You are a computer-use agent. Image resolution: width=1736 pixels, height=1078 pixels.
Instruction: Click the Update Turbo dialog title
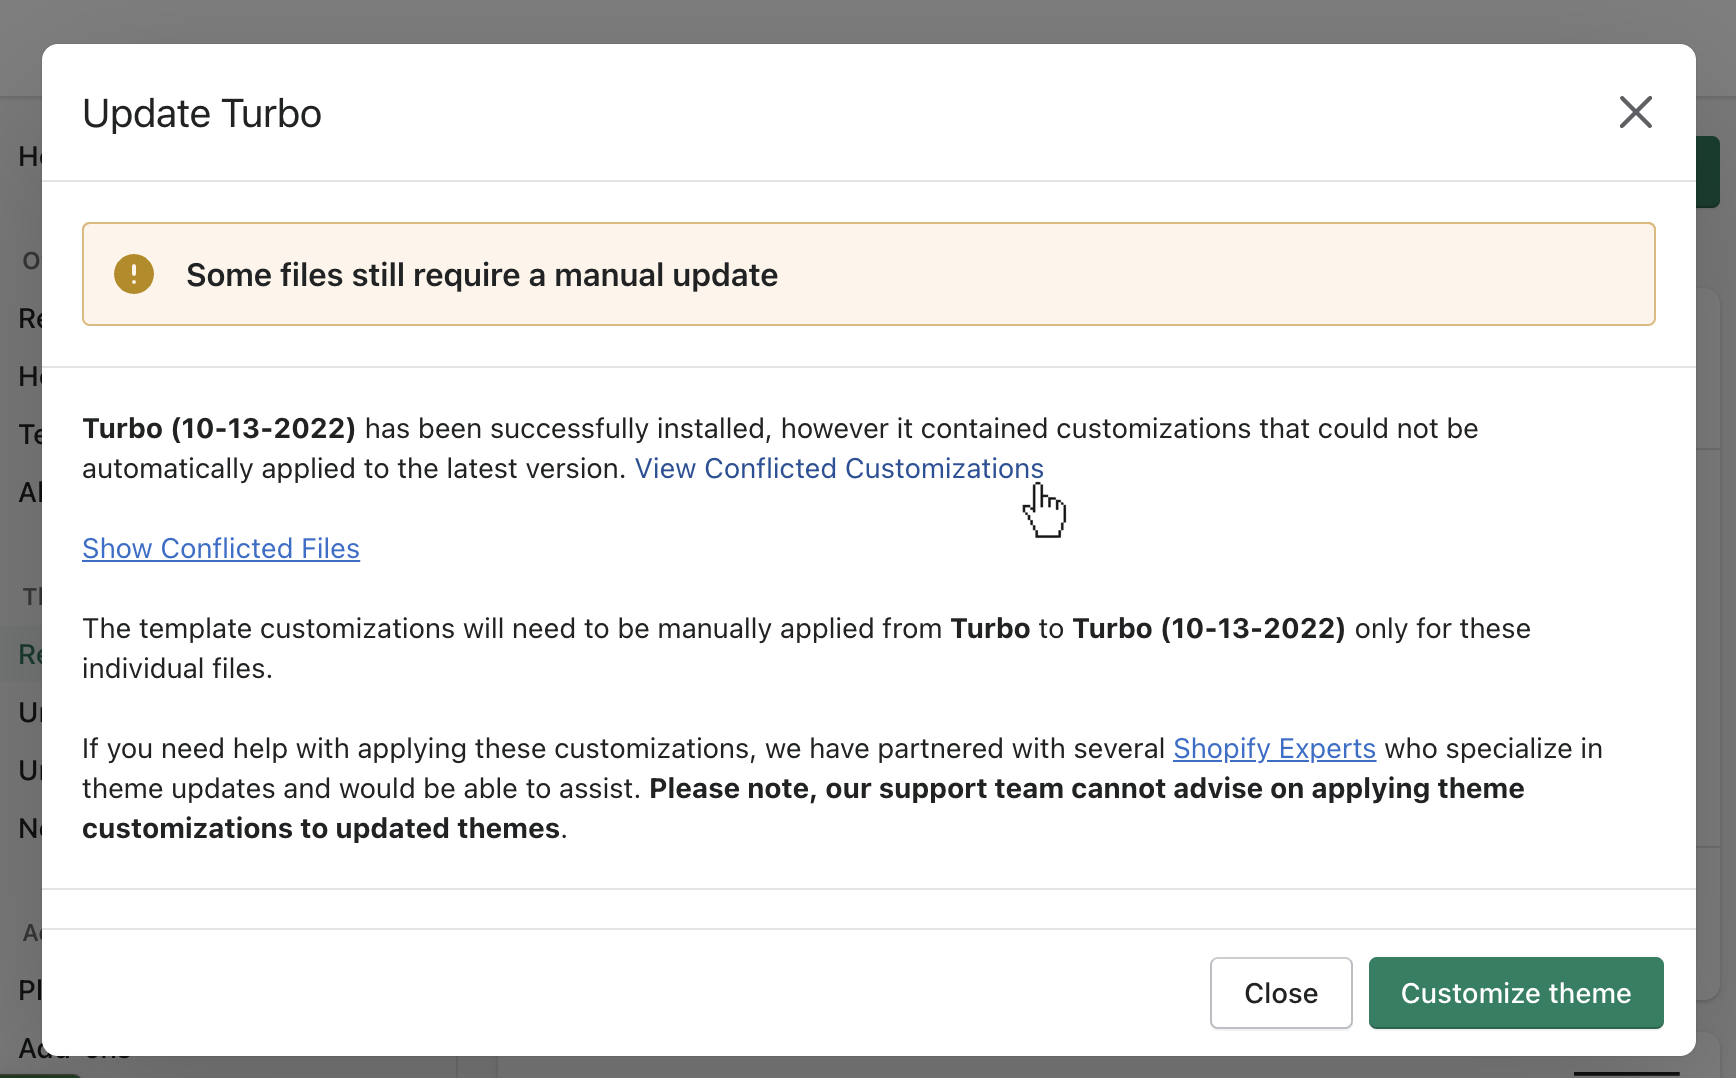(x=202, y=114)
